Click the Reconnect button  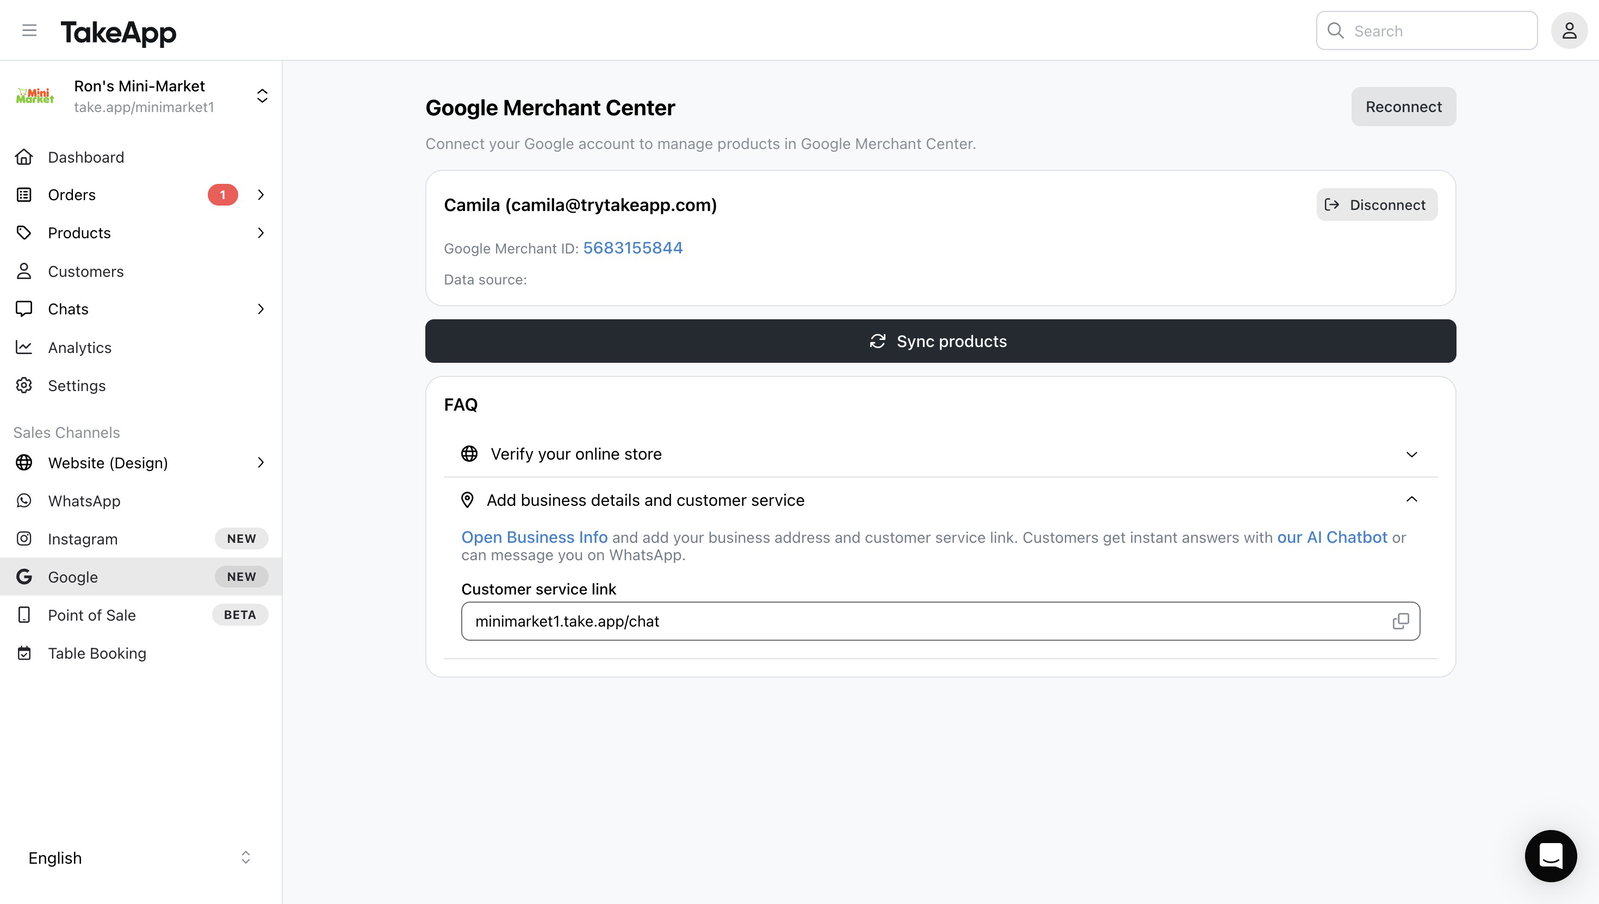point(1403,107)
